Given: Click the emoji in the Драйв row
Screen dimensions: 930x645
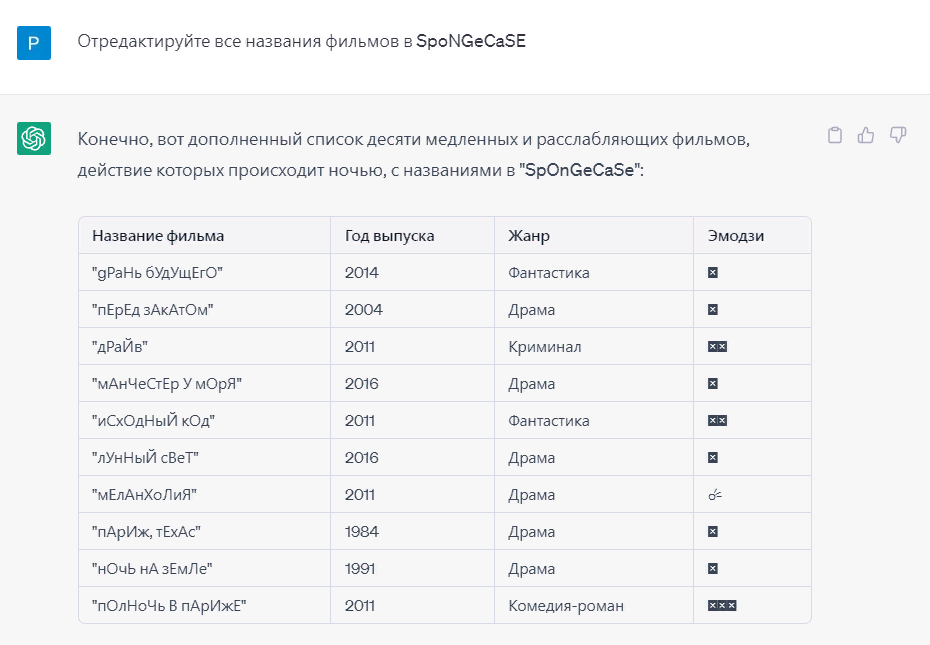Looking at the screenshot, I should [x=717, y=346].
